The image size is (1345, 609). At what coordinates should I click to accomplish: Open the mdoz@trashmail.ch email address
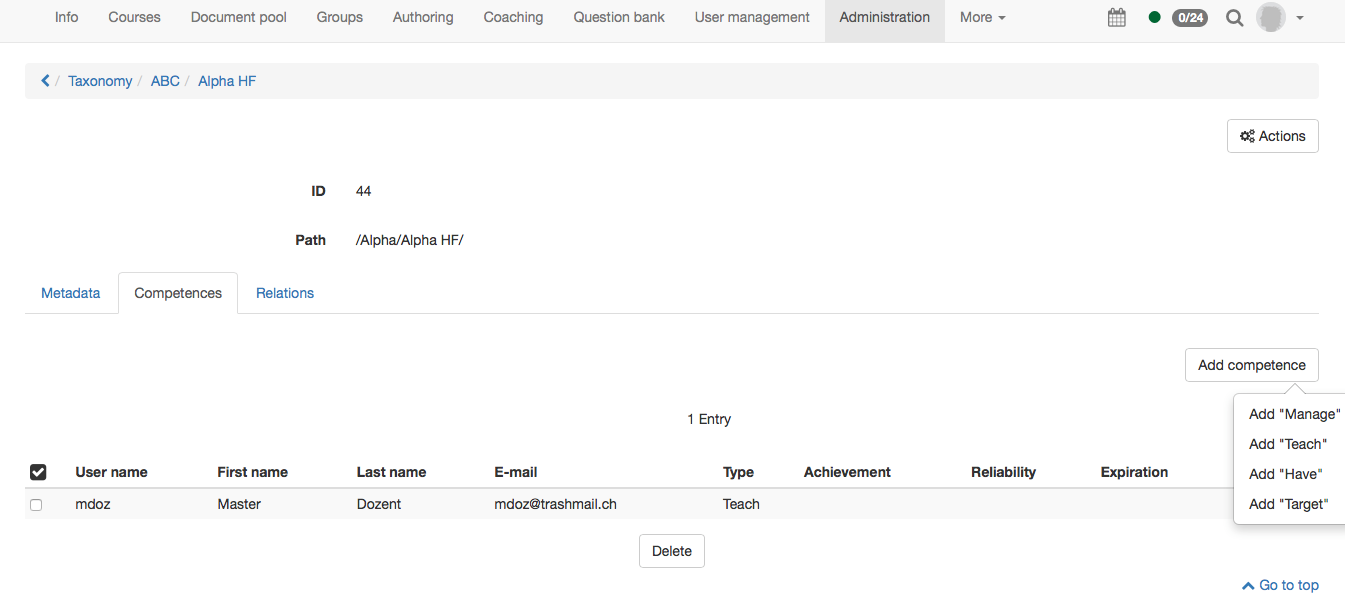555,504
